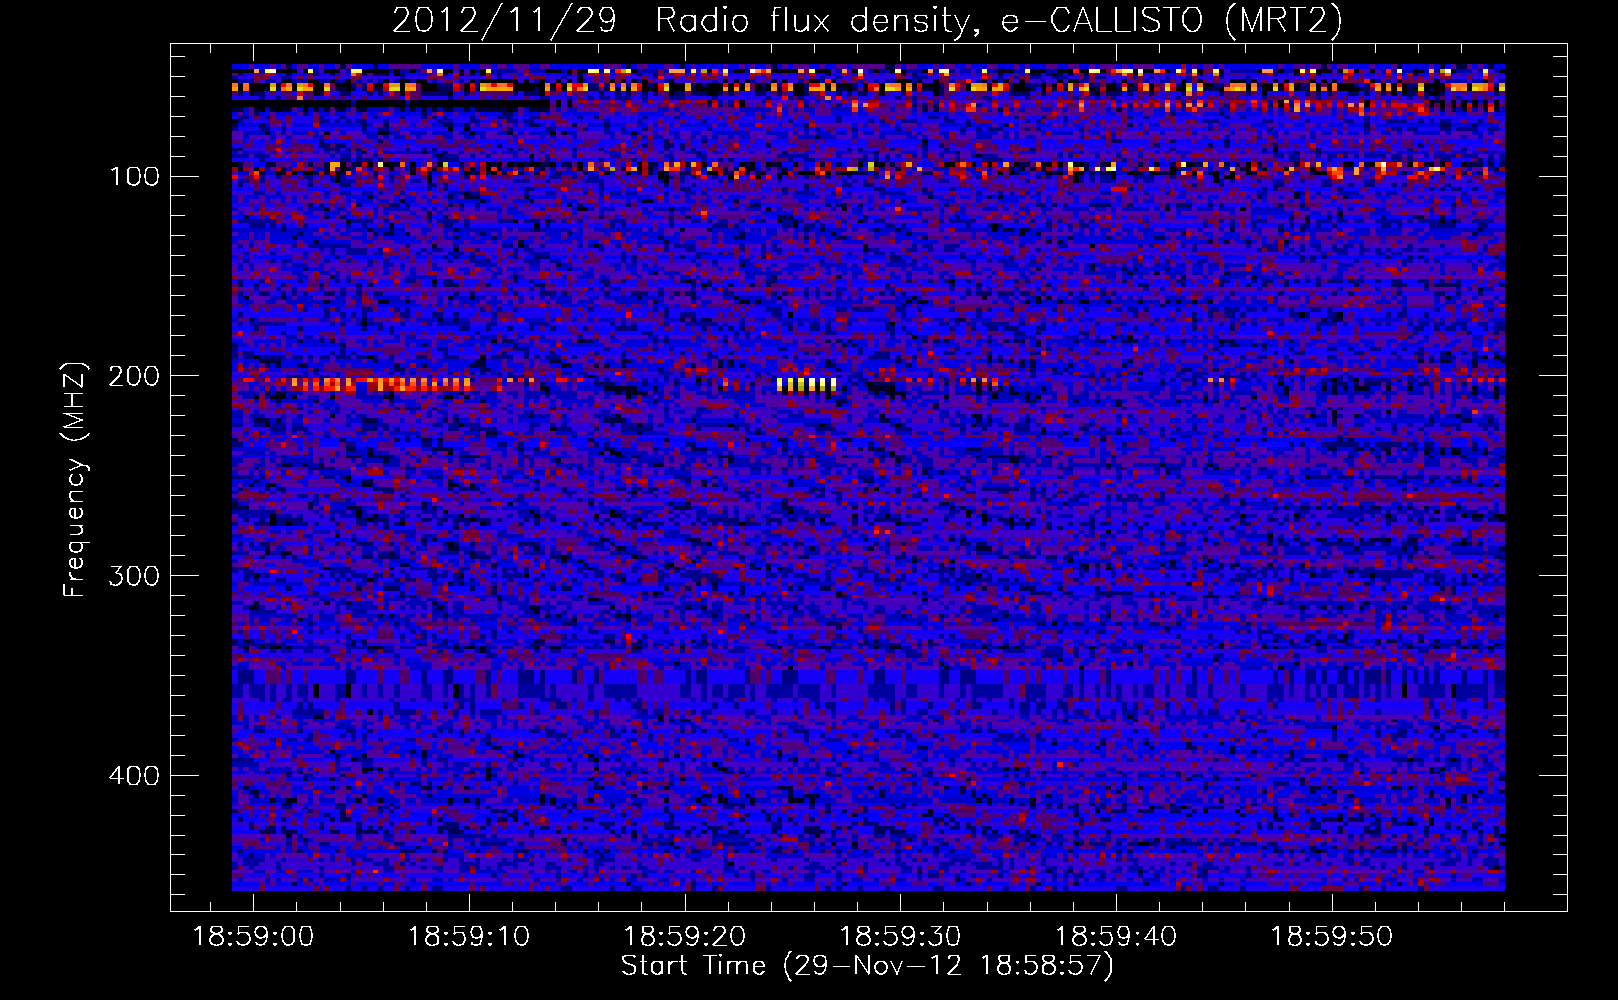The width and height of the screenshot is (1618, 1000).
Task: Click the '18:59:50' time tick label
Action: click(x=1332, y=937)
